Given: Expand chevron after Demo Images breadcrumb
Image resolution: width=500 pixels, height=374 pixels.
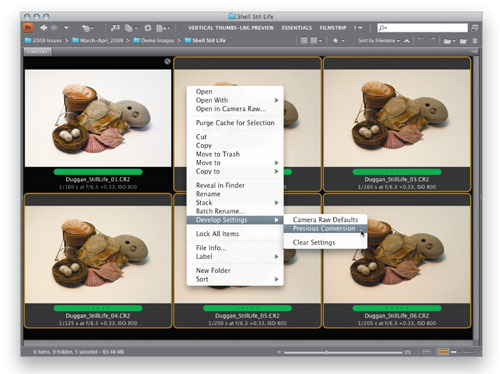Looking at the screenshot, I should pos(179,41).
